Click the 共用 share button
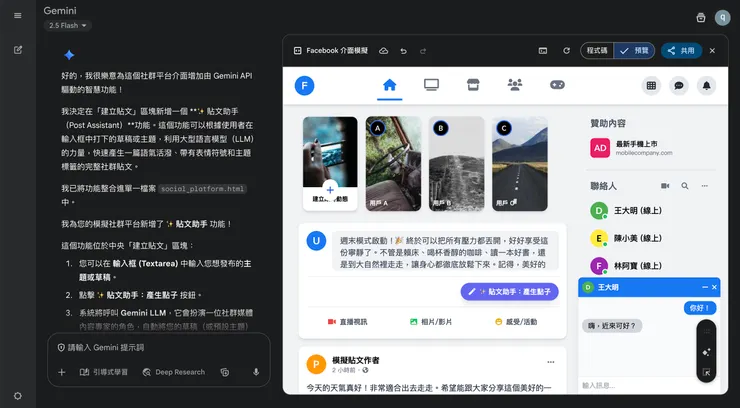 (x=681, y=50)
